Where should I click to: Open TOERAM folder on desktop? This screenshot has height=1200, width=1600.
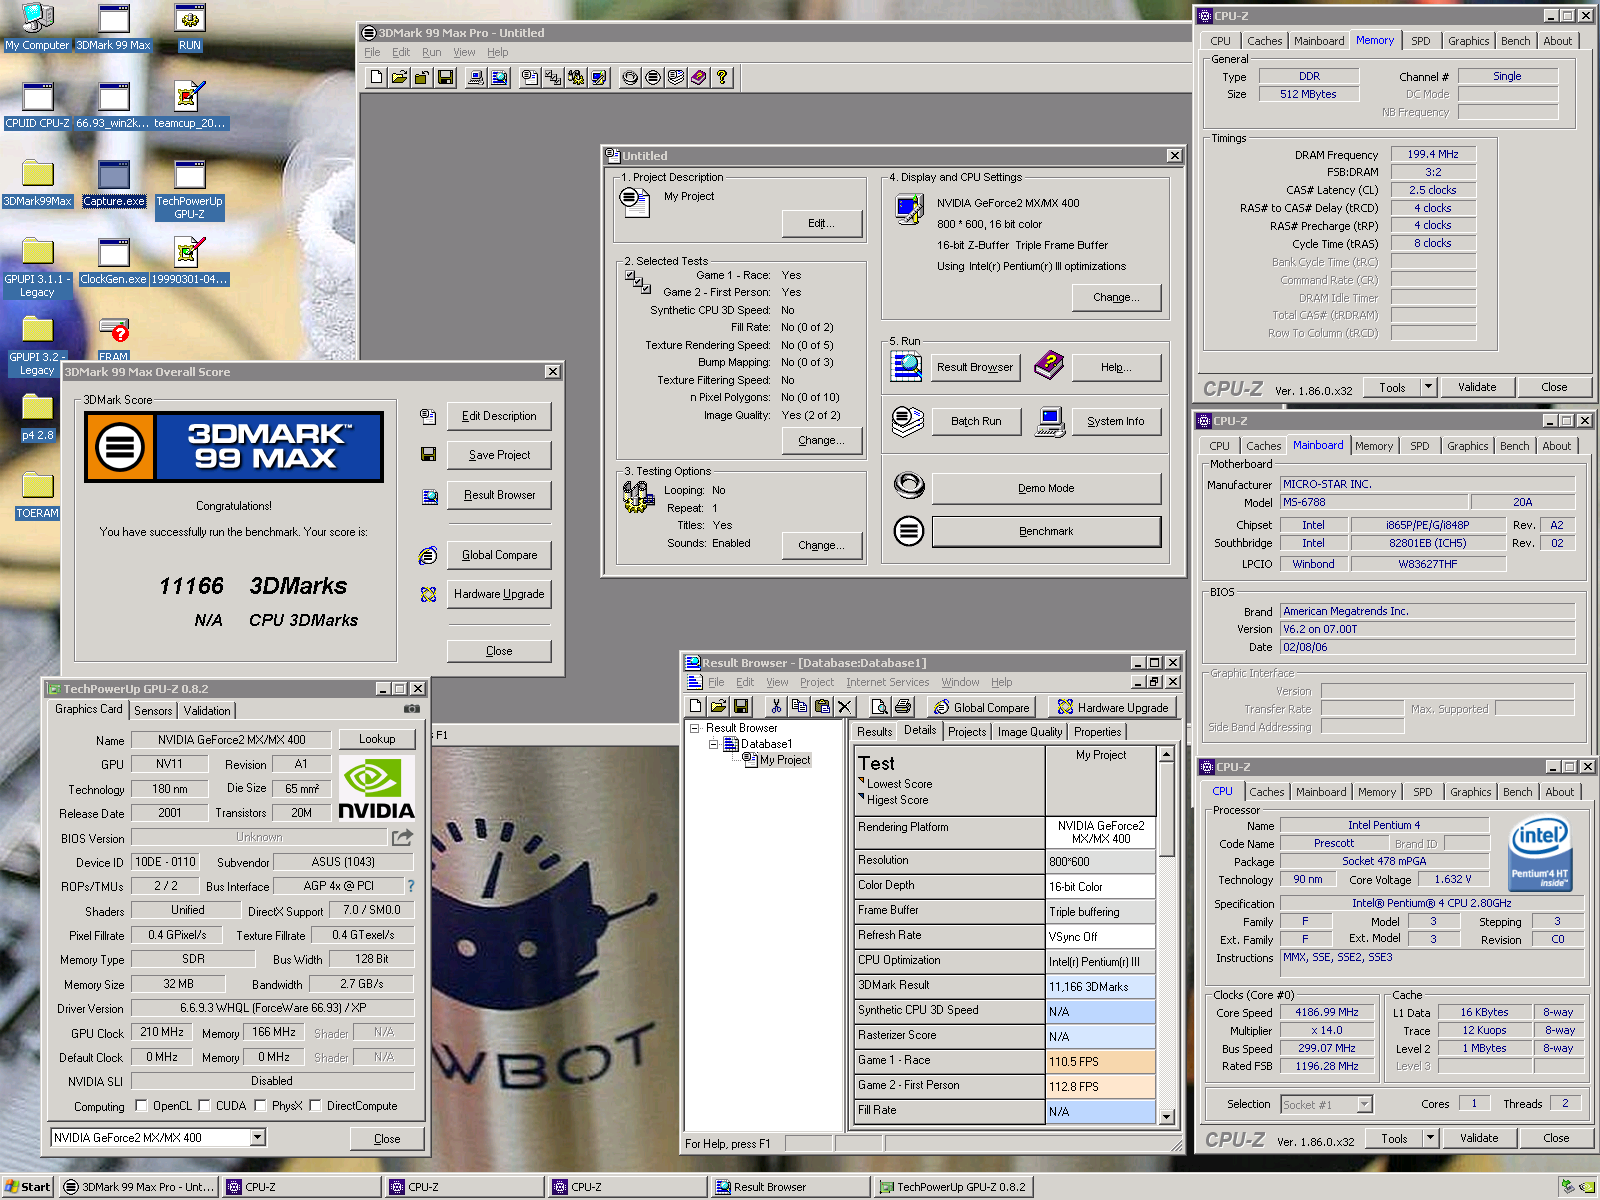coord(37,496)
